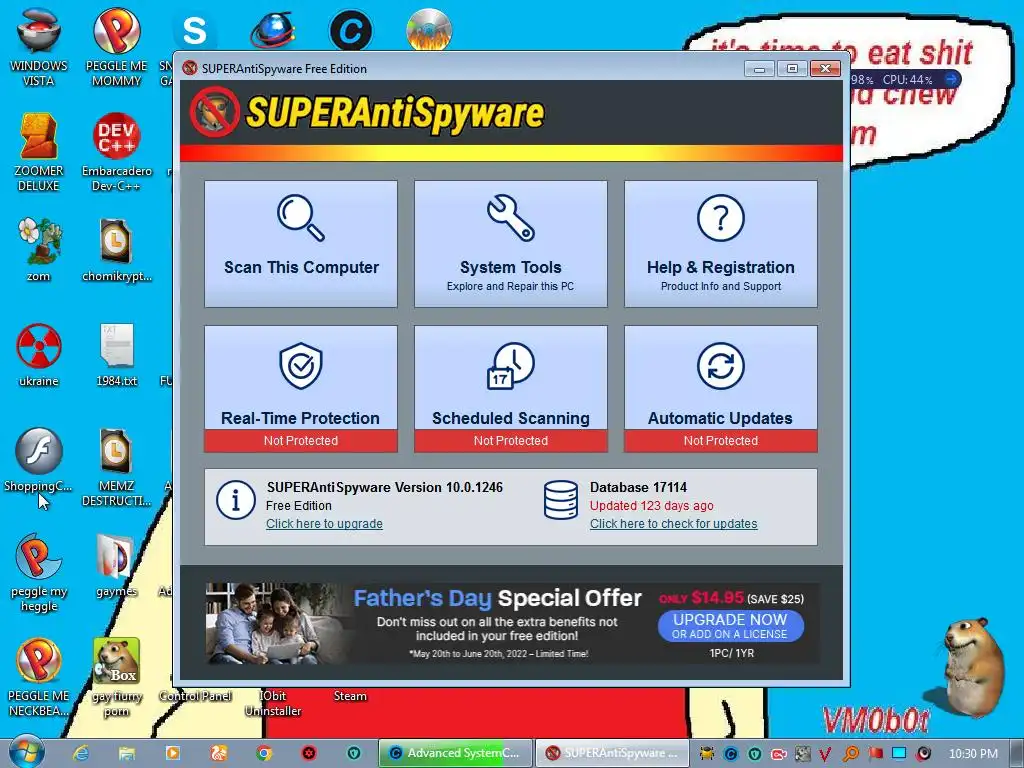This screenshot has height=768, width=1024.
Task: Select PEGGLE ME MOMMY desktop icon
Action: tap(116, 47)
